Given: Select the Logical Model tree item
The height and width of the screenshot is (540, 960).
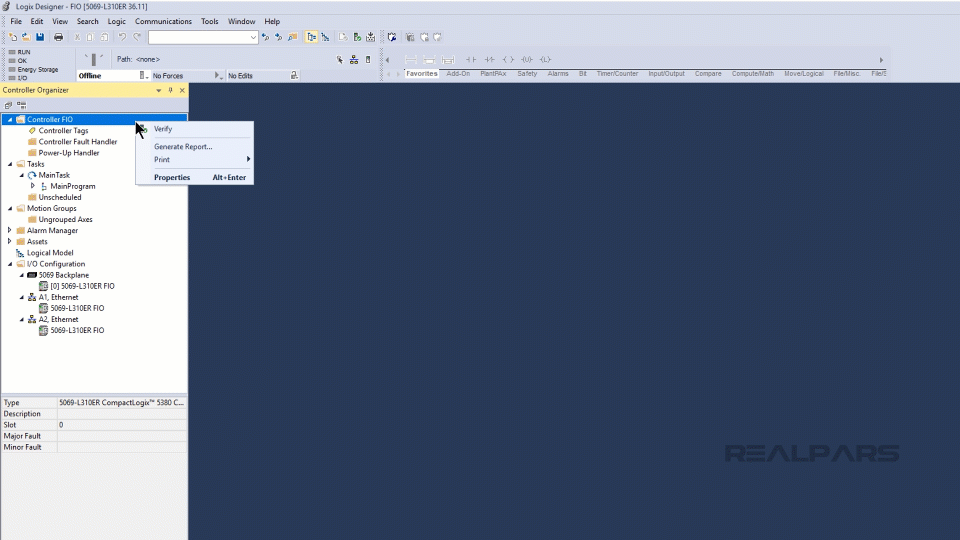Looking at the screenshot, I should (x=50, y=253).
